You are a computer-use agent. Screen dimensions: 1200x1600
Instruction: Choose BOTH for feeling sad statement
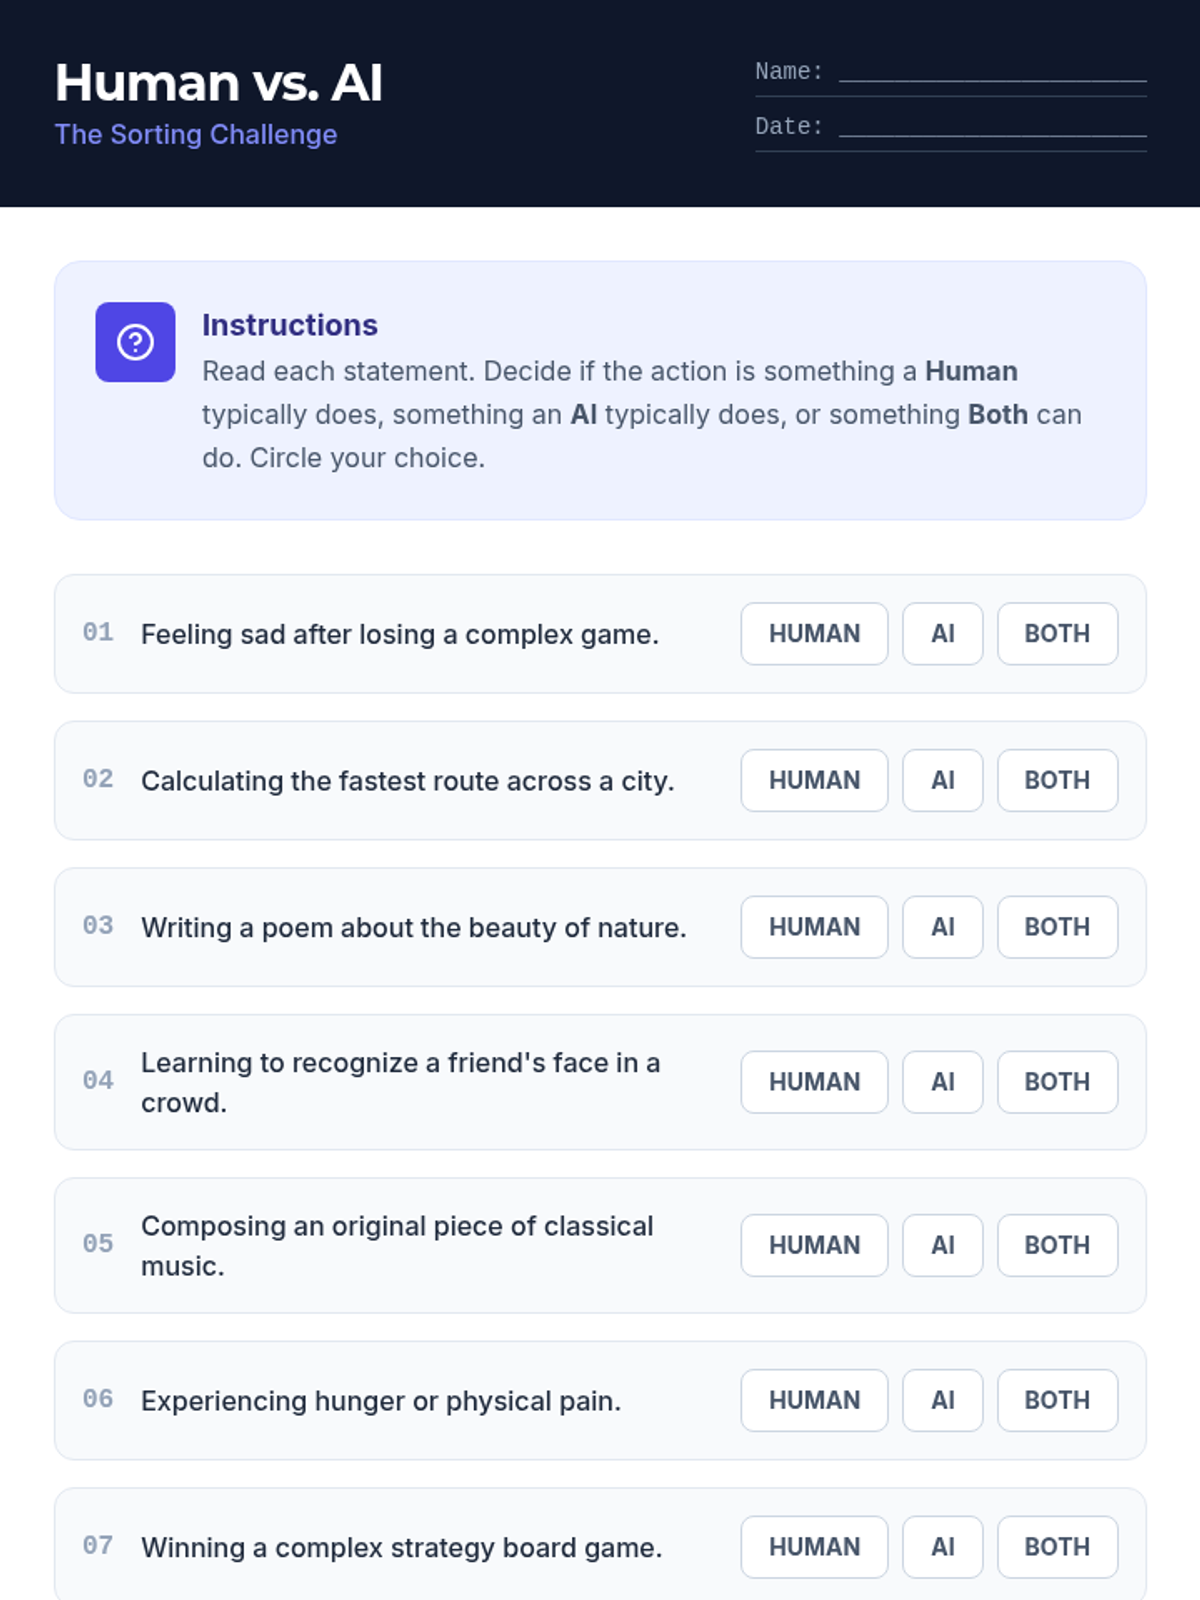pyautogui.click(x=1057, y=634)
